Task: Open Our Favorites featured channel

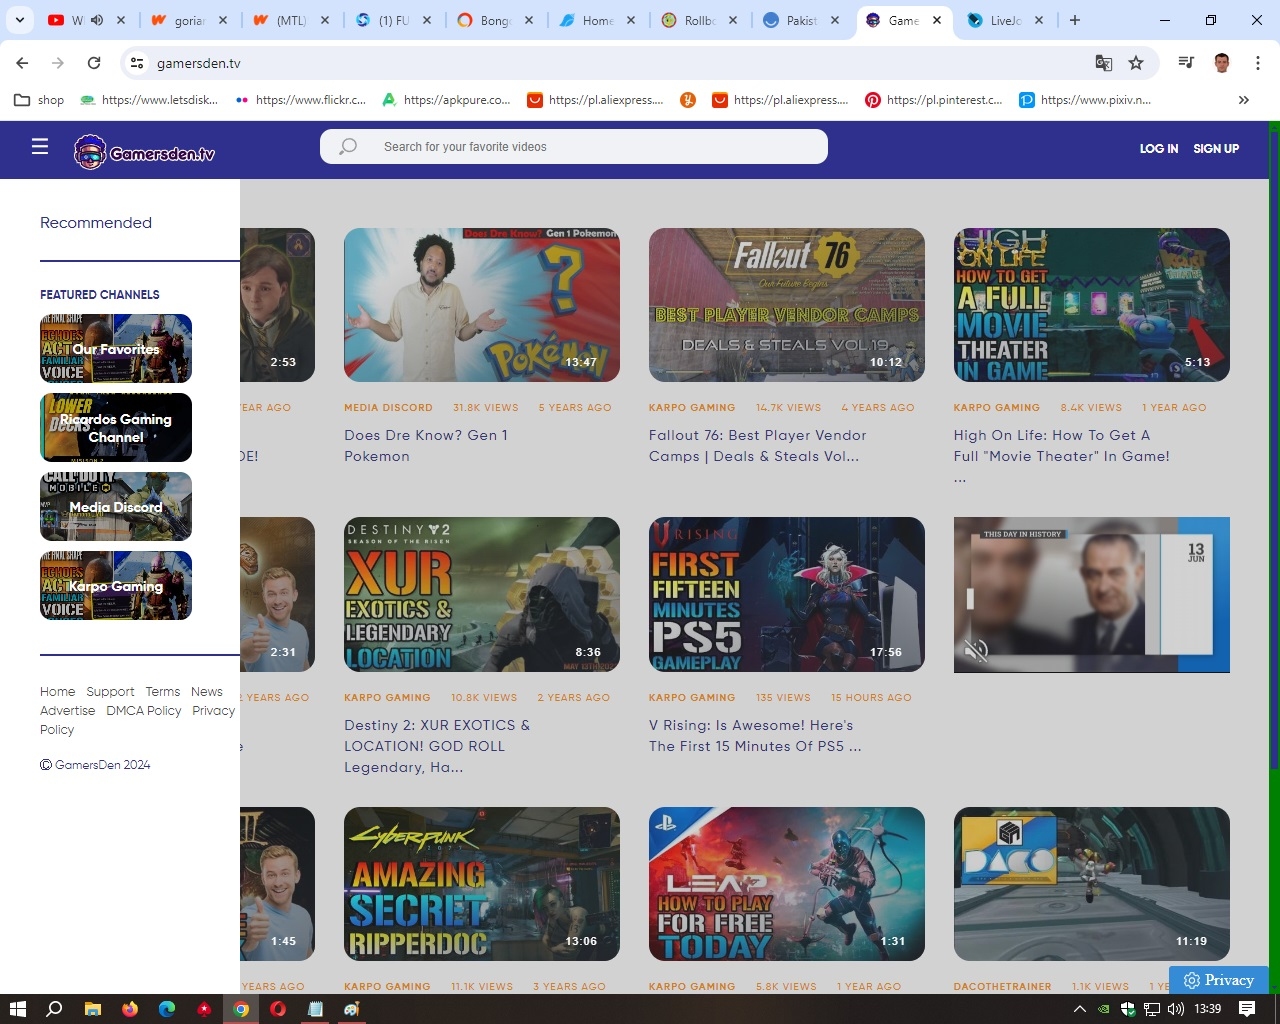Action: click(x=116, y=349)
